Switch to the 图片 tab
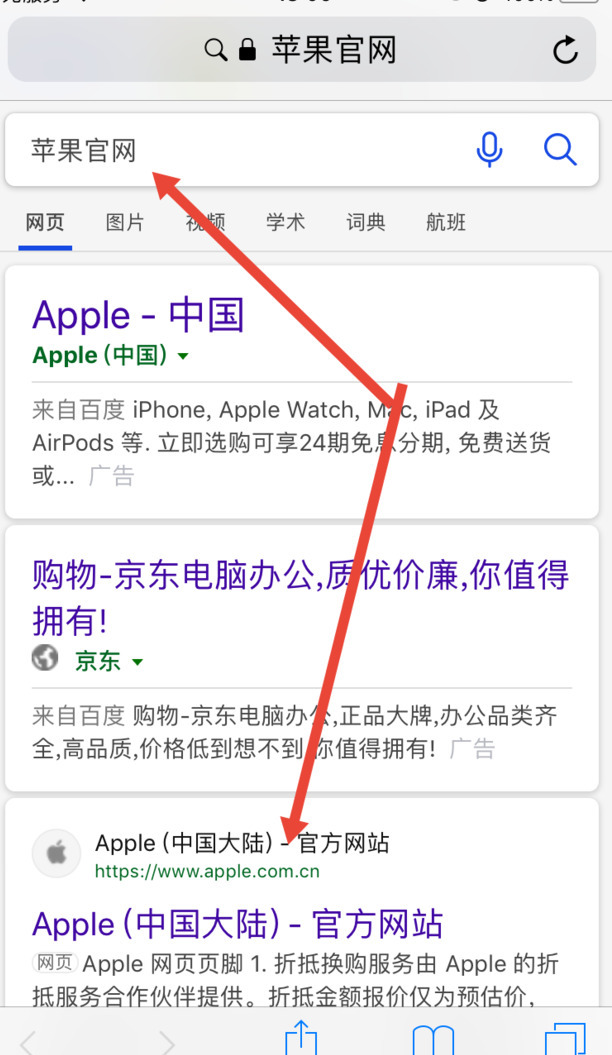This screenshot has width=612, height=1055. click(x=125, y=222)
